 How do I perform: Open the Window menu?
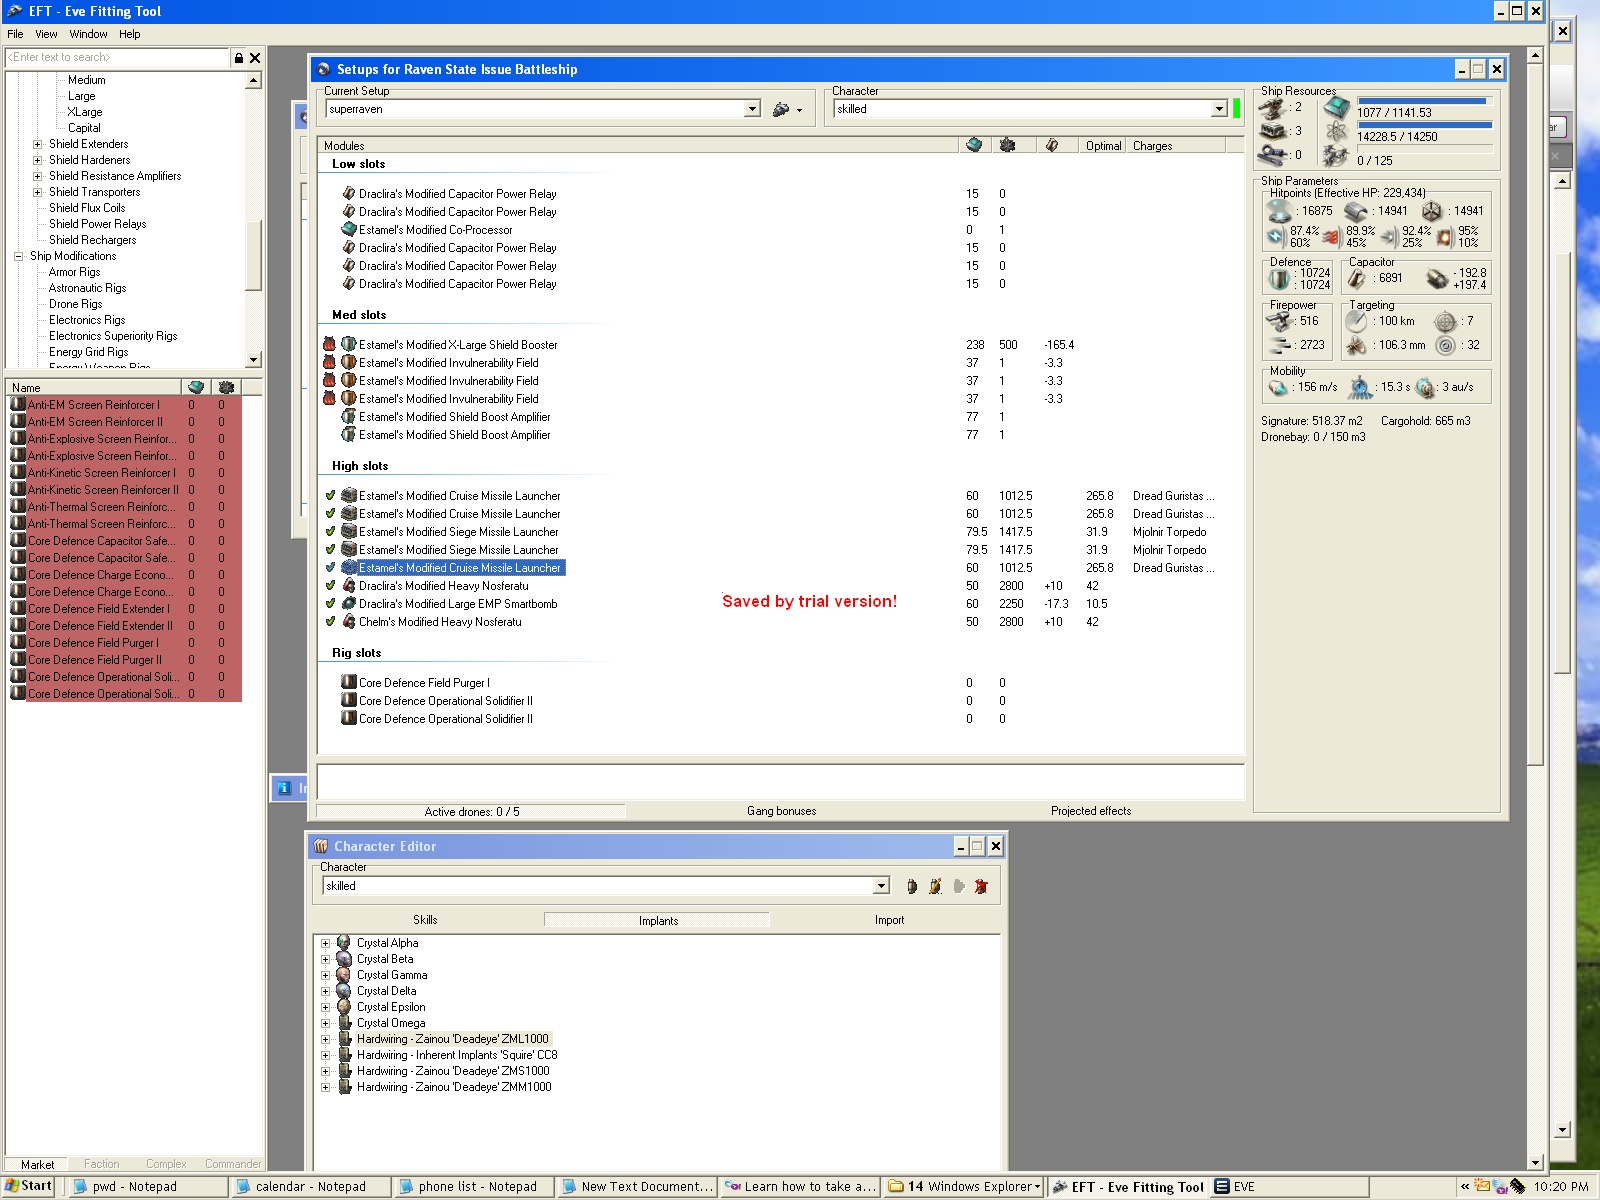point(88,34)
